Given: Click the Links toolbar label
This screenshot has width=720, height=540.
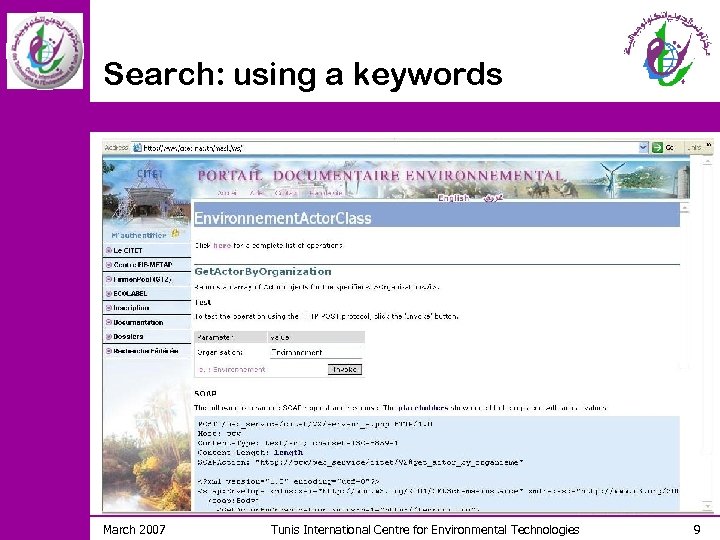Looking at the screenshot, I should coord(694,147).
